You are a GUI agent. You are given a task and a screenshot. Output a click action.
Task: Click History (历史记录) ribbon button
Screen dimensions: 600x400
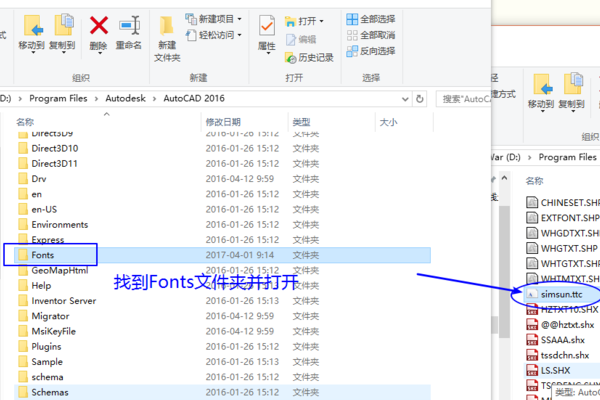[309, 58]
